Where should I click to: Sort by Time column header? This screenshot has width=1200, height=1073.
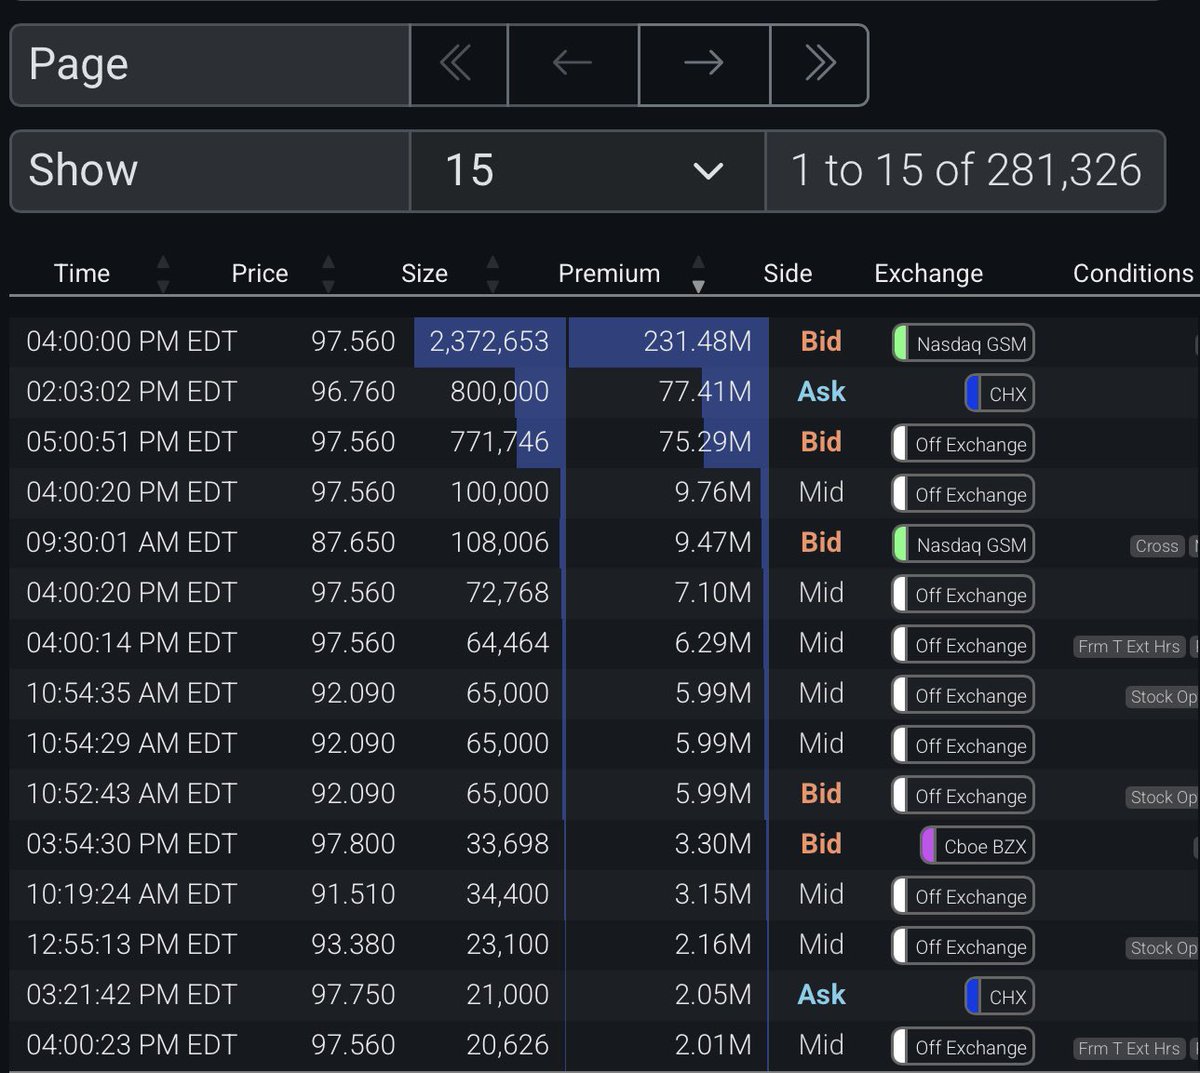tap(82, 273)
